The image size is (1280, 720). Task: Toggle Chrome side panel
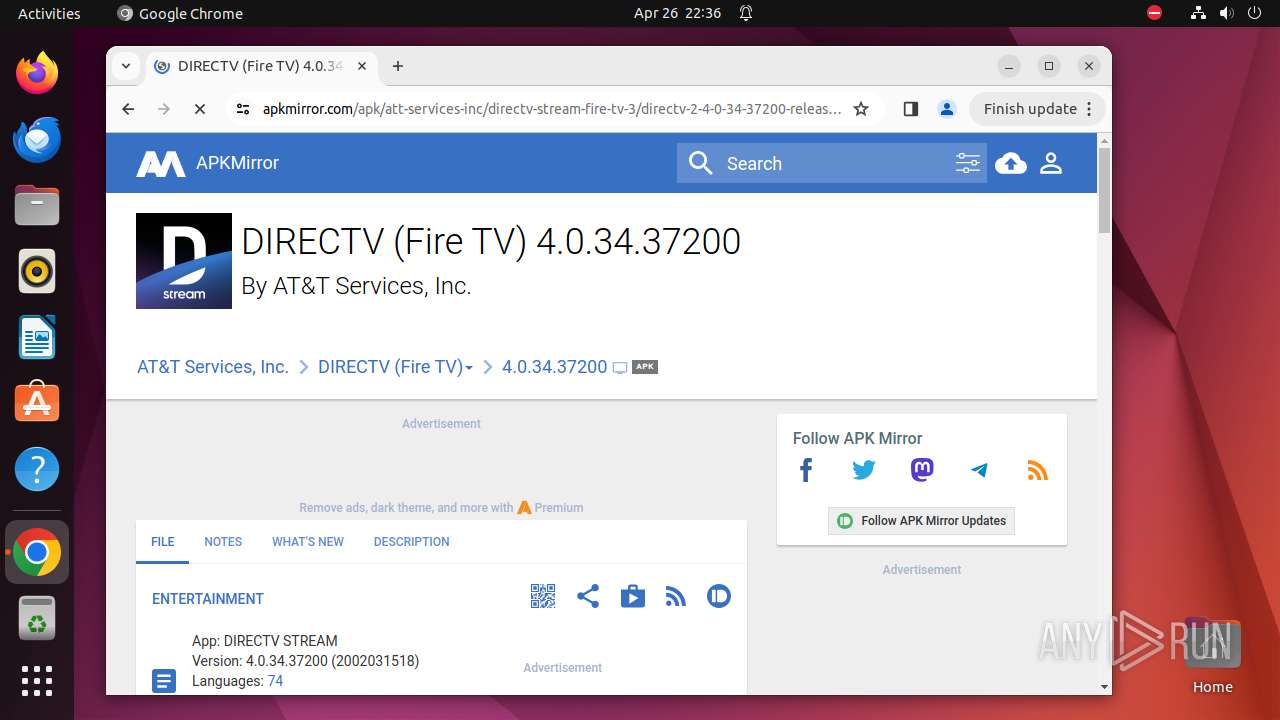tap(910, 109)
